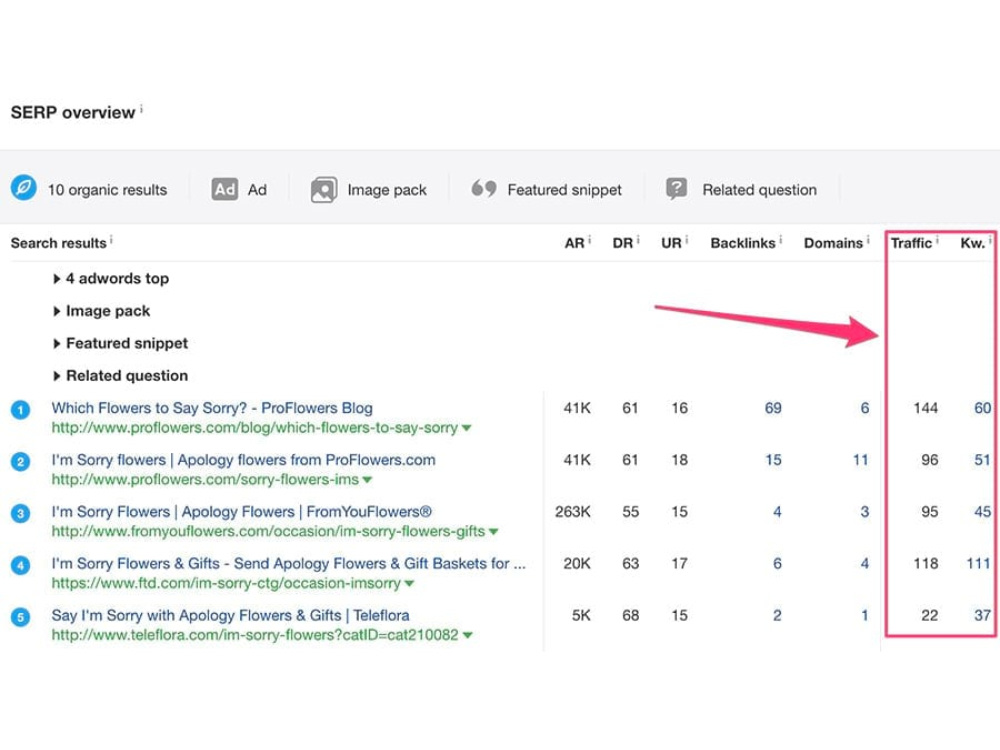
Task: Expand the Related question row
Action: coord(121,376)
